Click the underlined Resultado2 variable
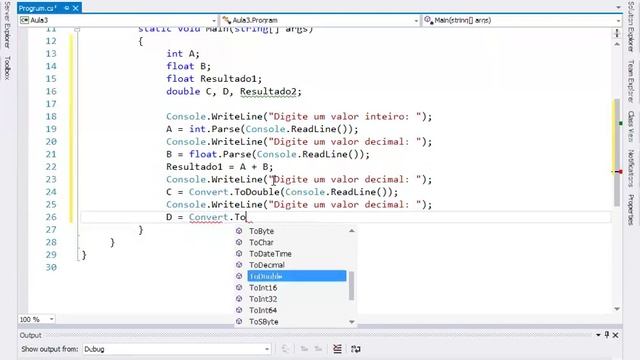The width and height of the screenshot is (640, 360). pos(268,91)
